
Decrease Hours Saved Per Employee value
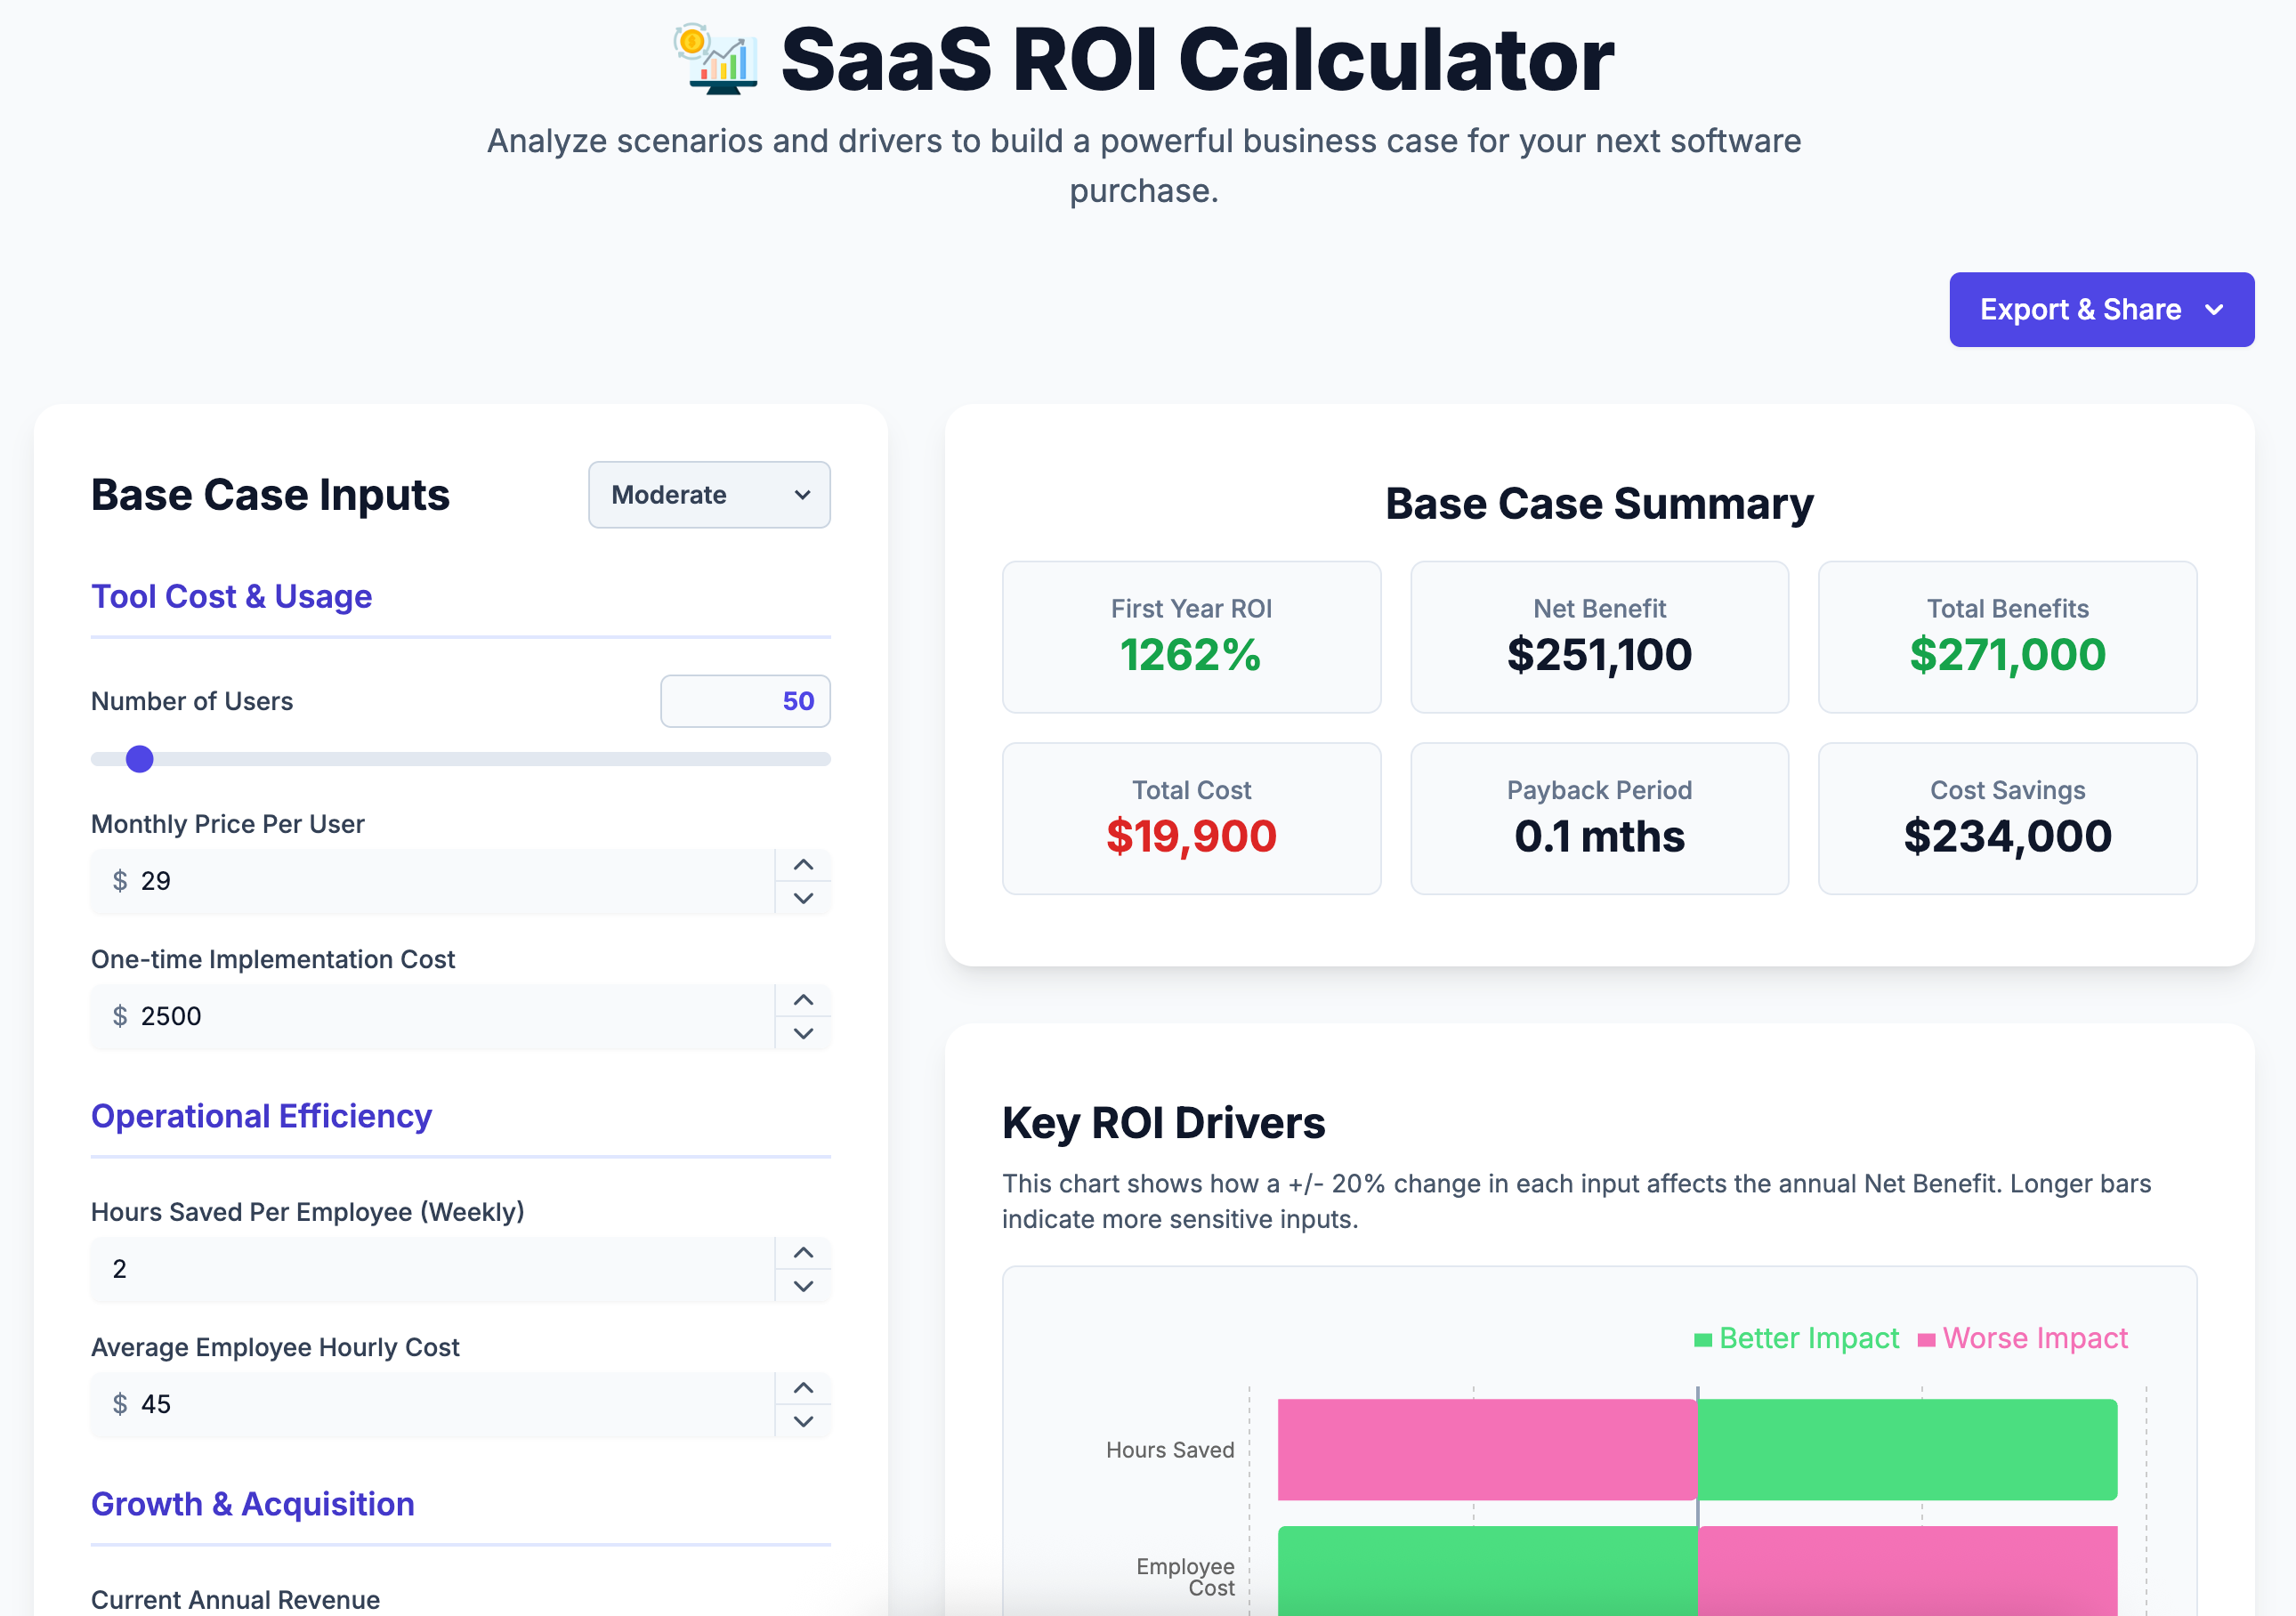point(803,1286)
